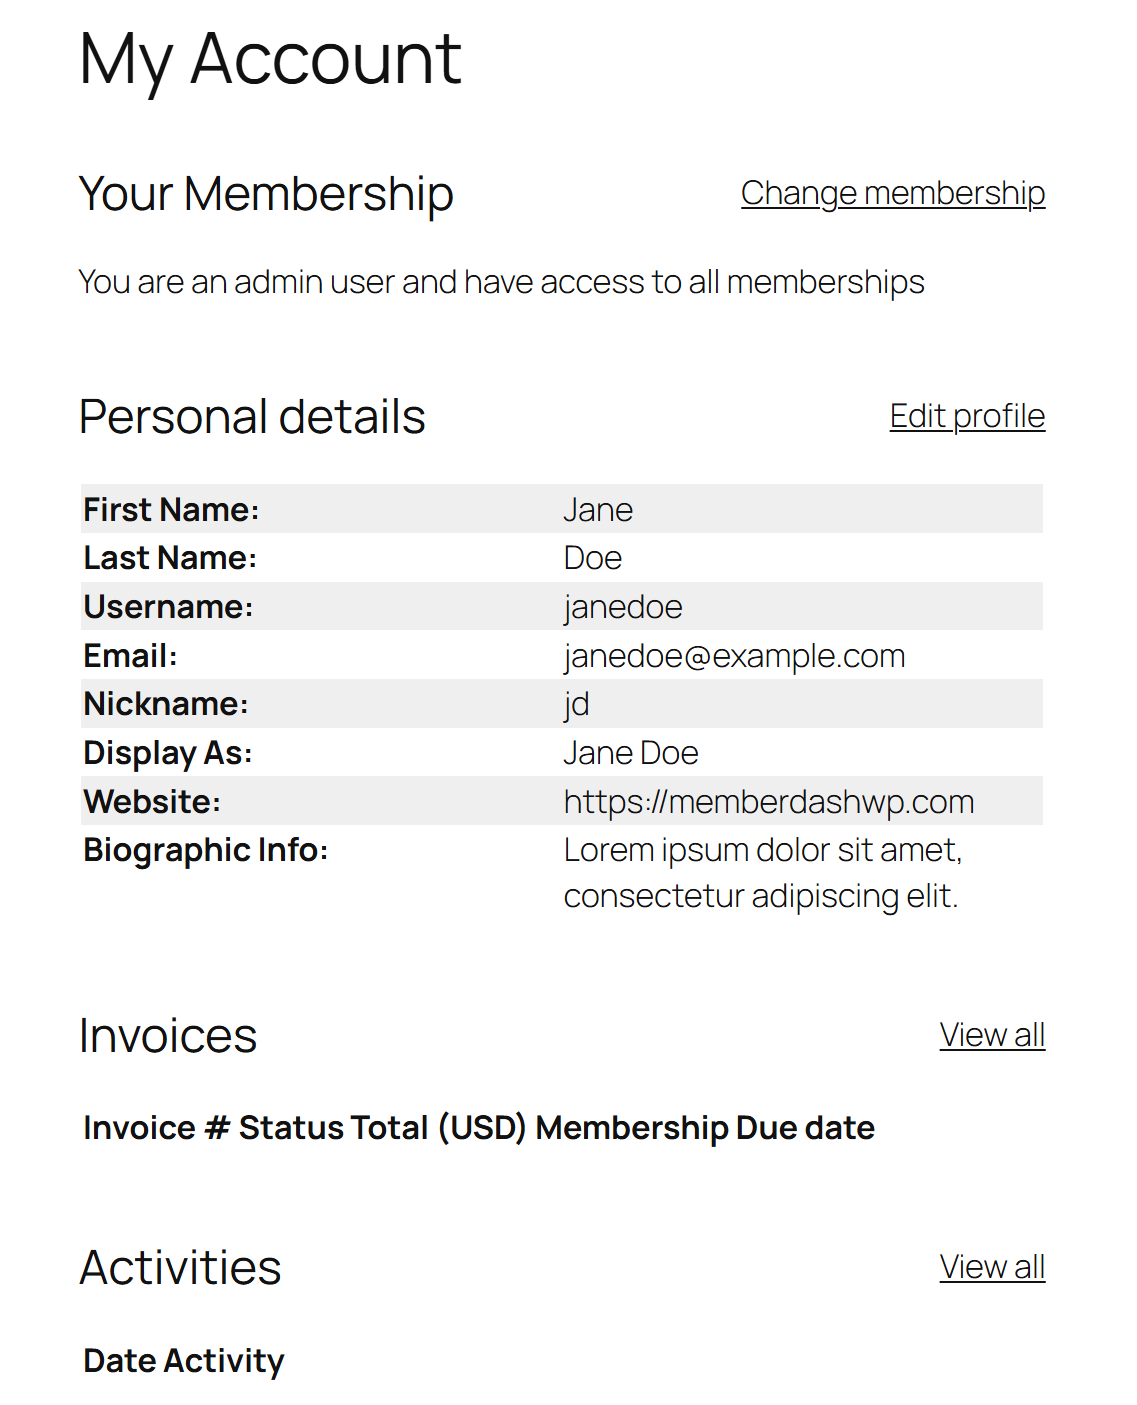Image resolution: width=1137 pixels, height=1405 pixels.
Task: Select the First Name value Jane
Action: pyautogui.click(x=598, y=510)
